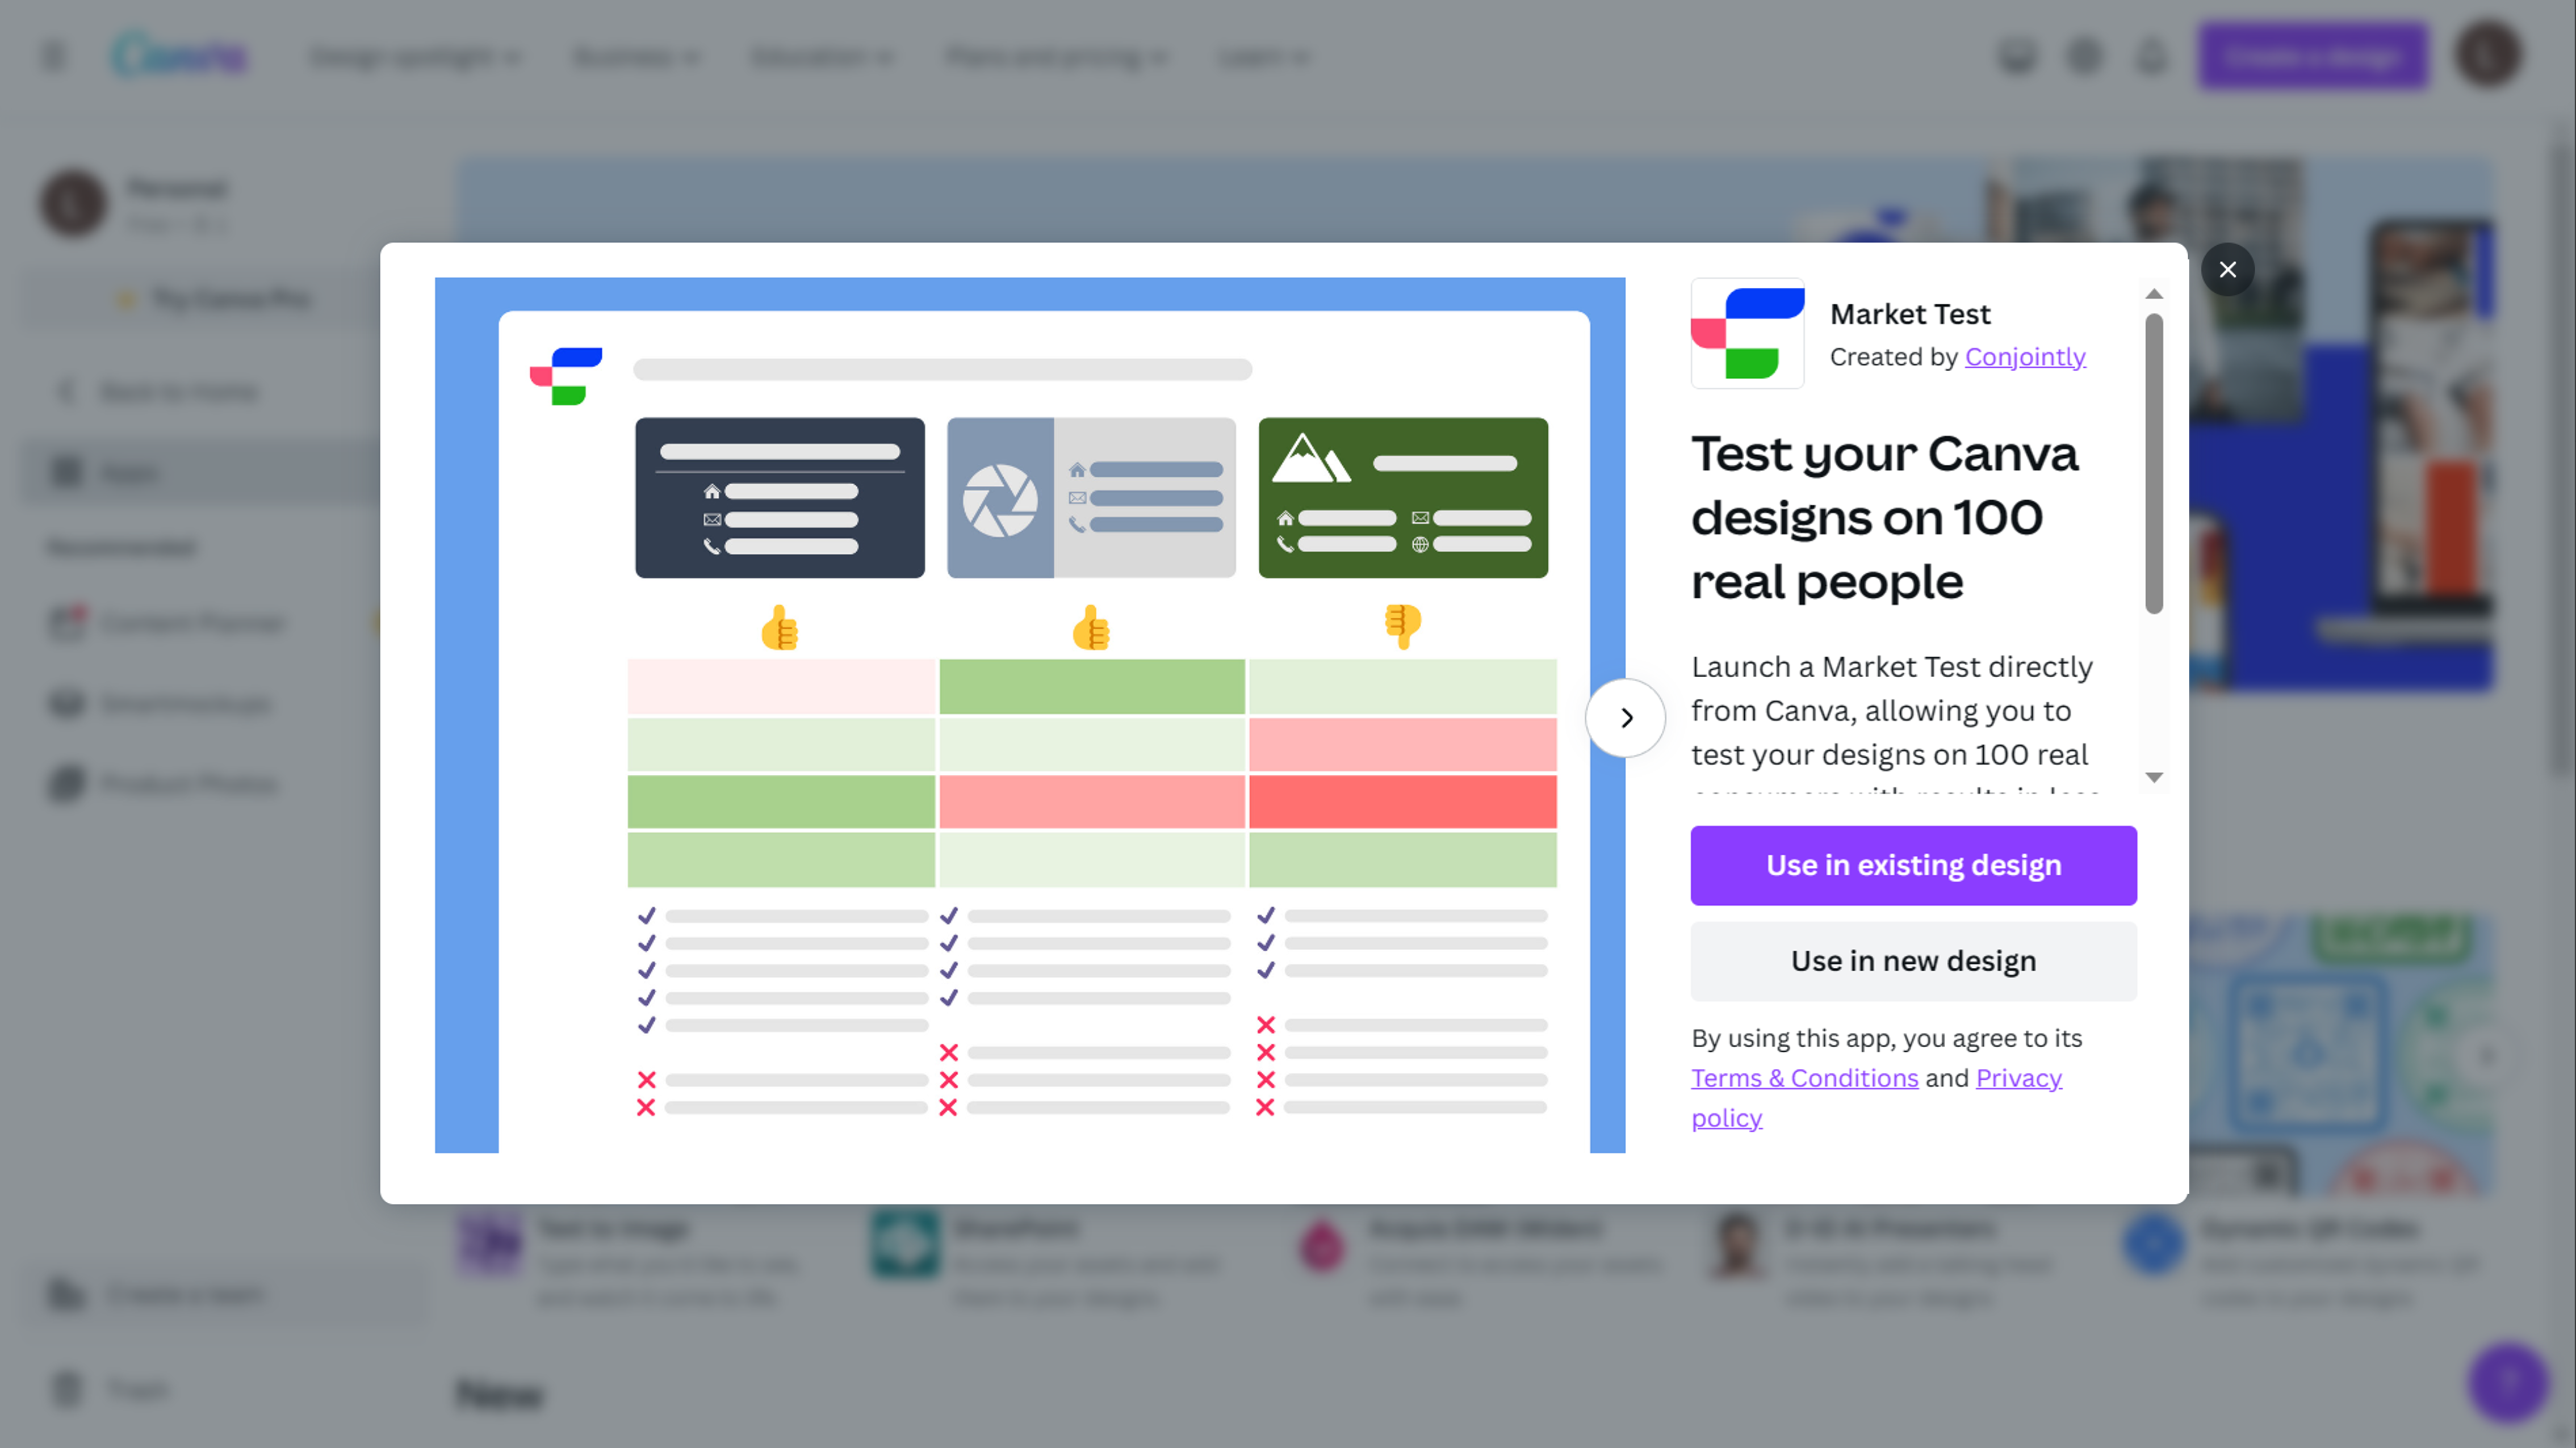Expand the Learn dropdown menu
Viewport: 2576px width, 1448px height.
1262,57
